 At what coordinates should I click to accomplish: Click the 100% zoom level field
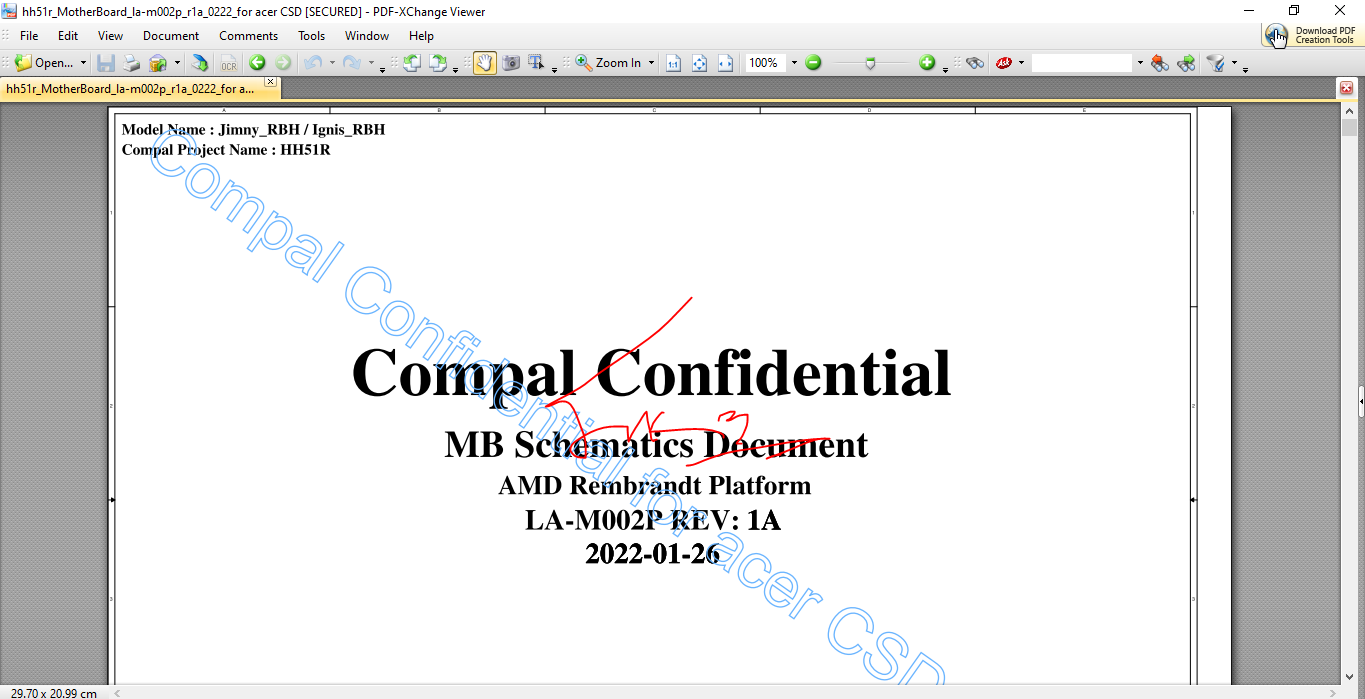(x=765, y=63)
